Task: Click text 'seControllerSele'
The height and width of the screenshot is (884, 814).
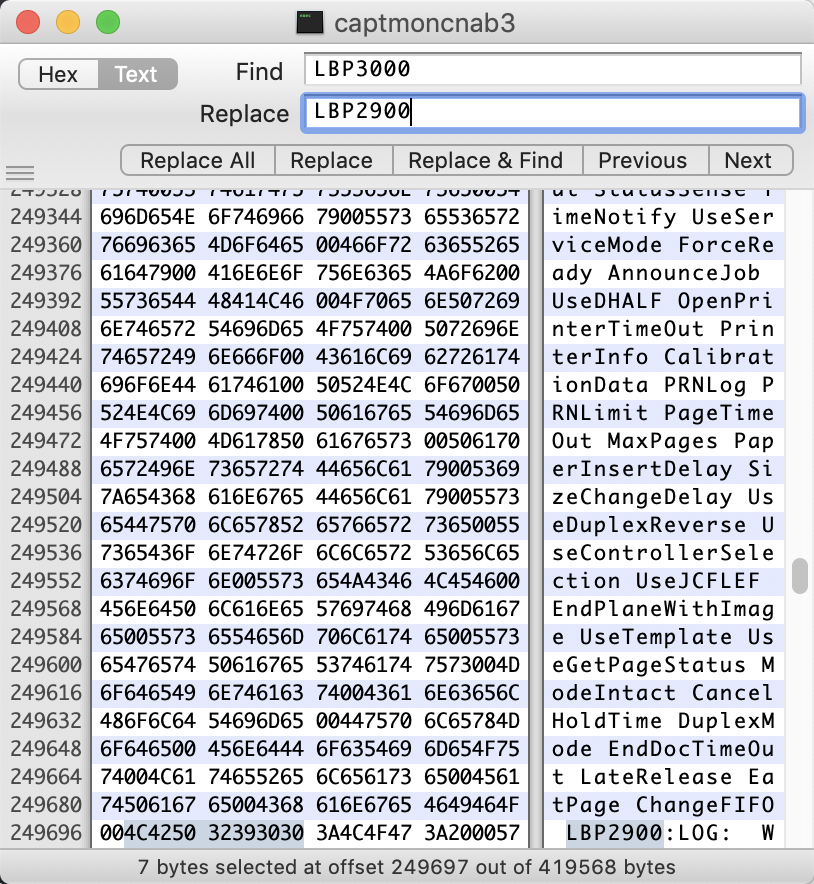Action: [x=662, y=553]
